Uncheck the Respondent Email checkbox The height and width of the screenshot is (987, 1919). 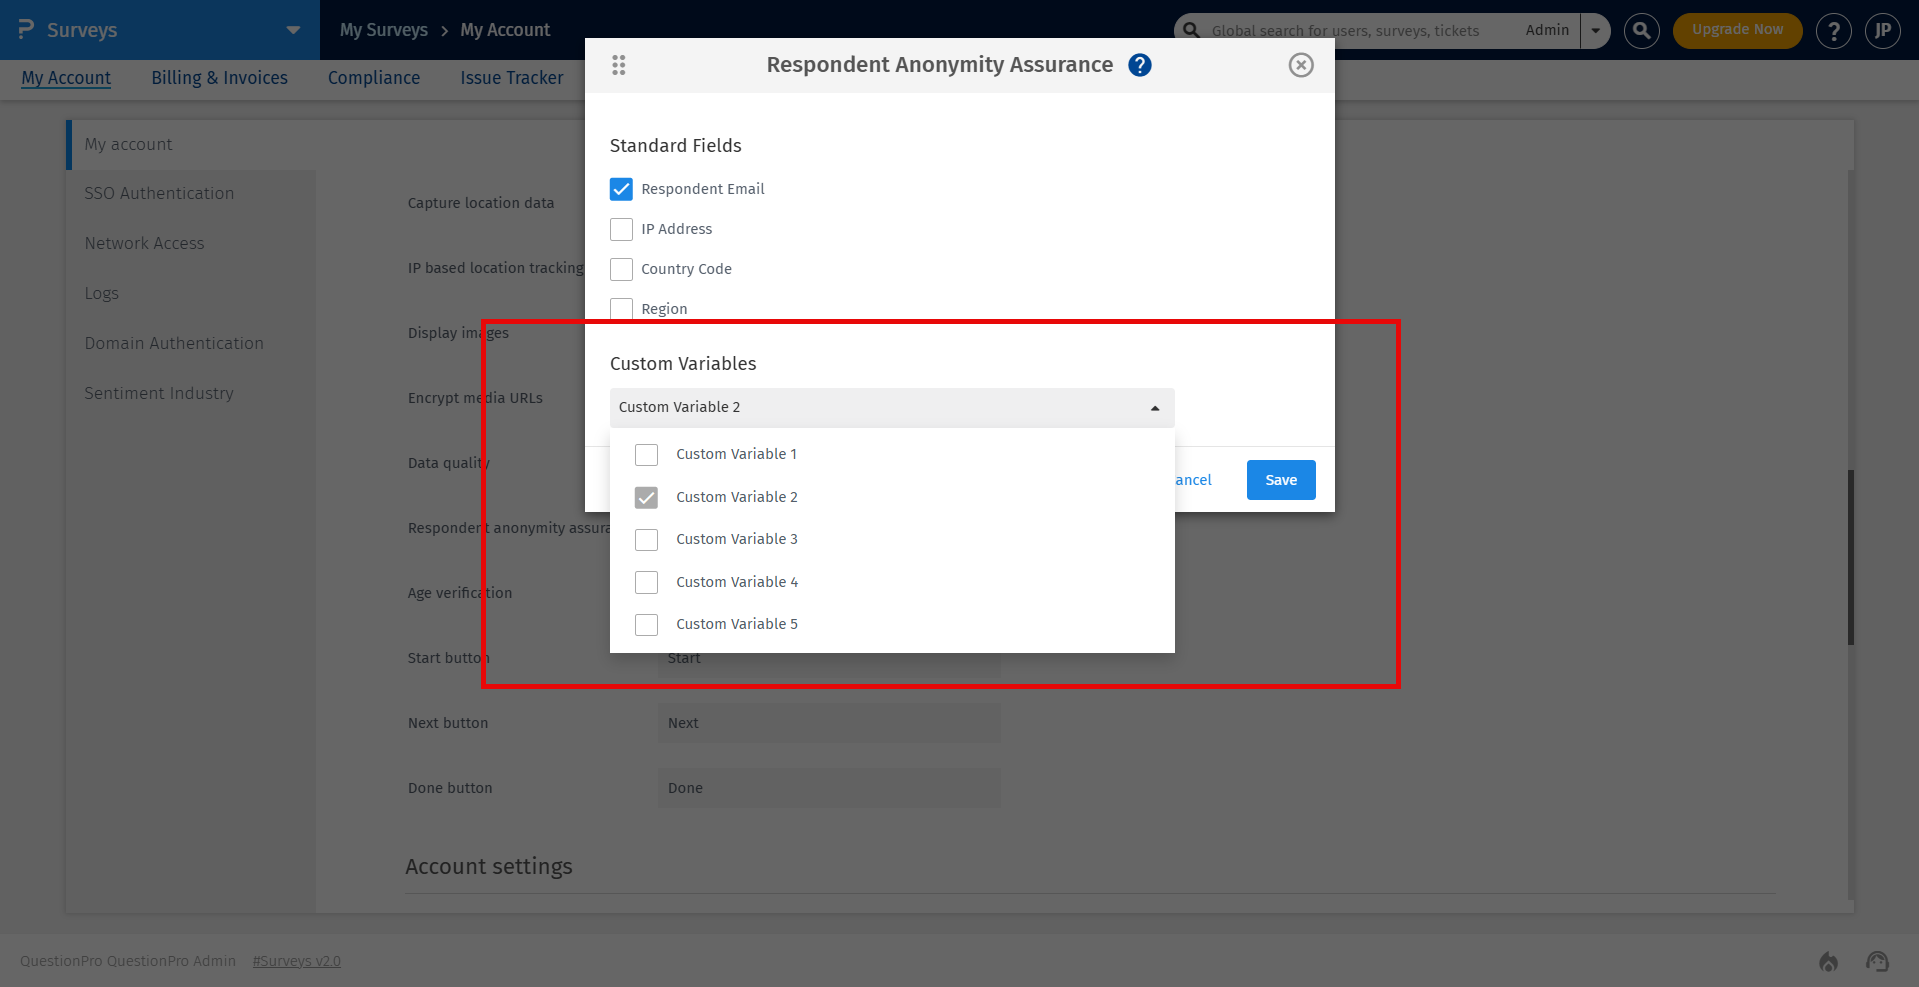[x=621, y=189]
